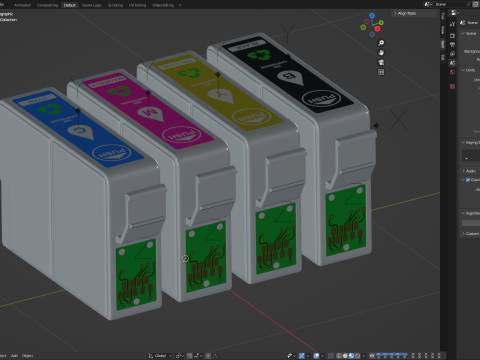
Task: Open the Tool properties tab icon
Action: 452,24
